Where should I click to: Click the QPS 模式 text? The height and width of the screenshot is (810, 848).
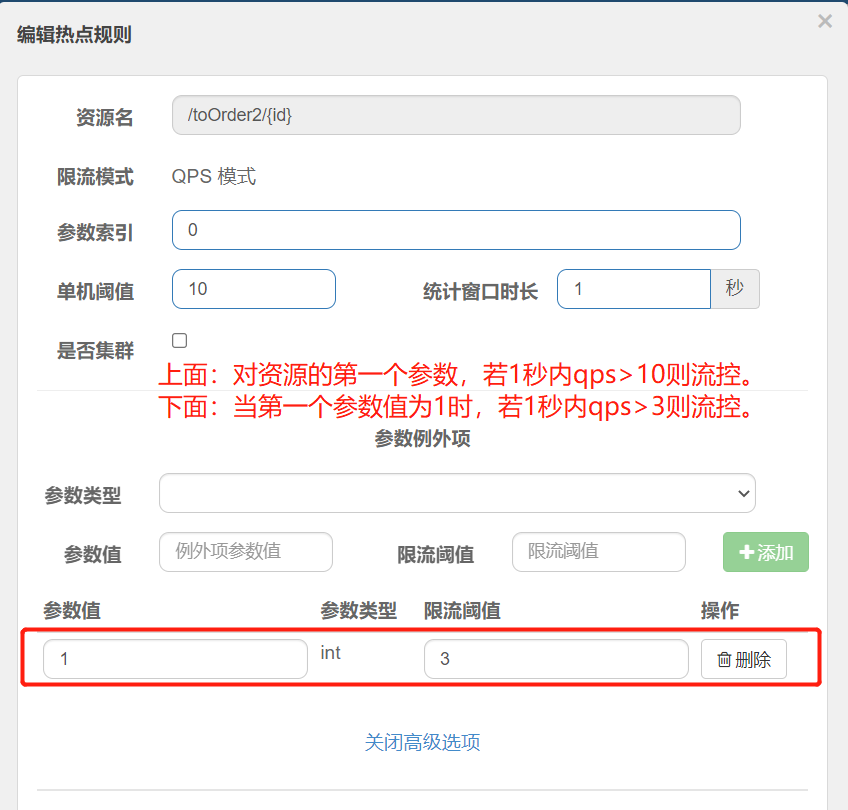(x=214, y=177)
